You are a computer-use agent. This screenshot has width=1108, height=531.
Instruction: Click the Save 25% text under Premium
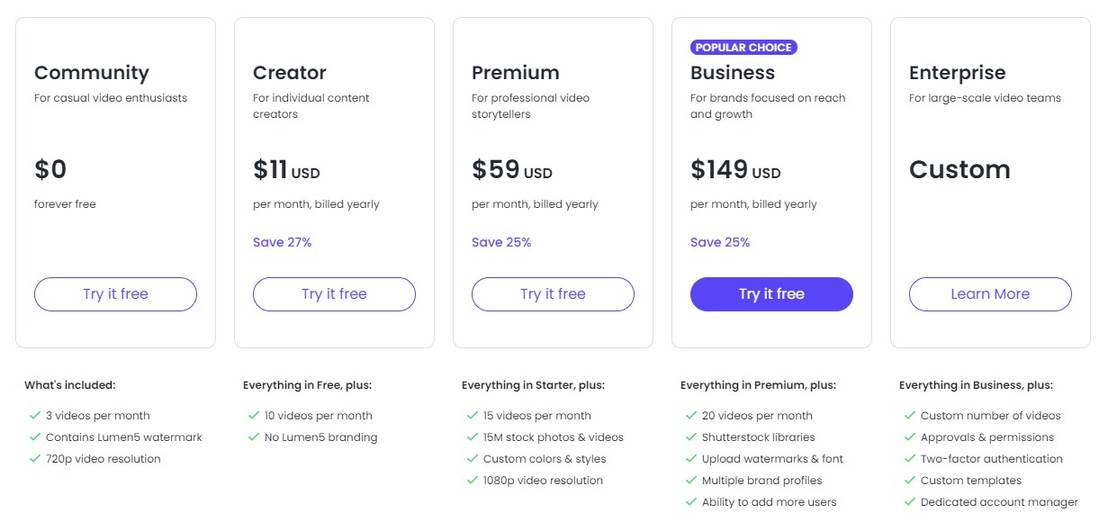pos(501,243)
